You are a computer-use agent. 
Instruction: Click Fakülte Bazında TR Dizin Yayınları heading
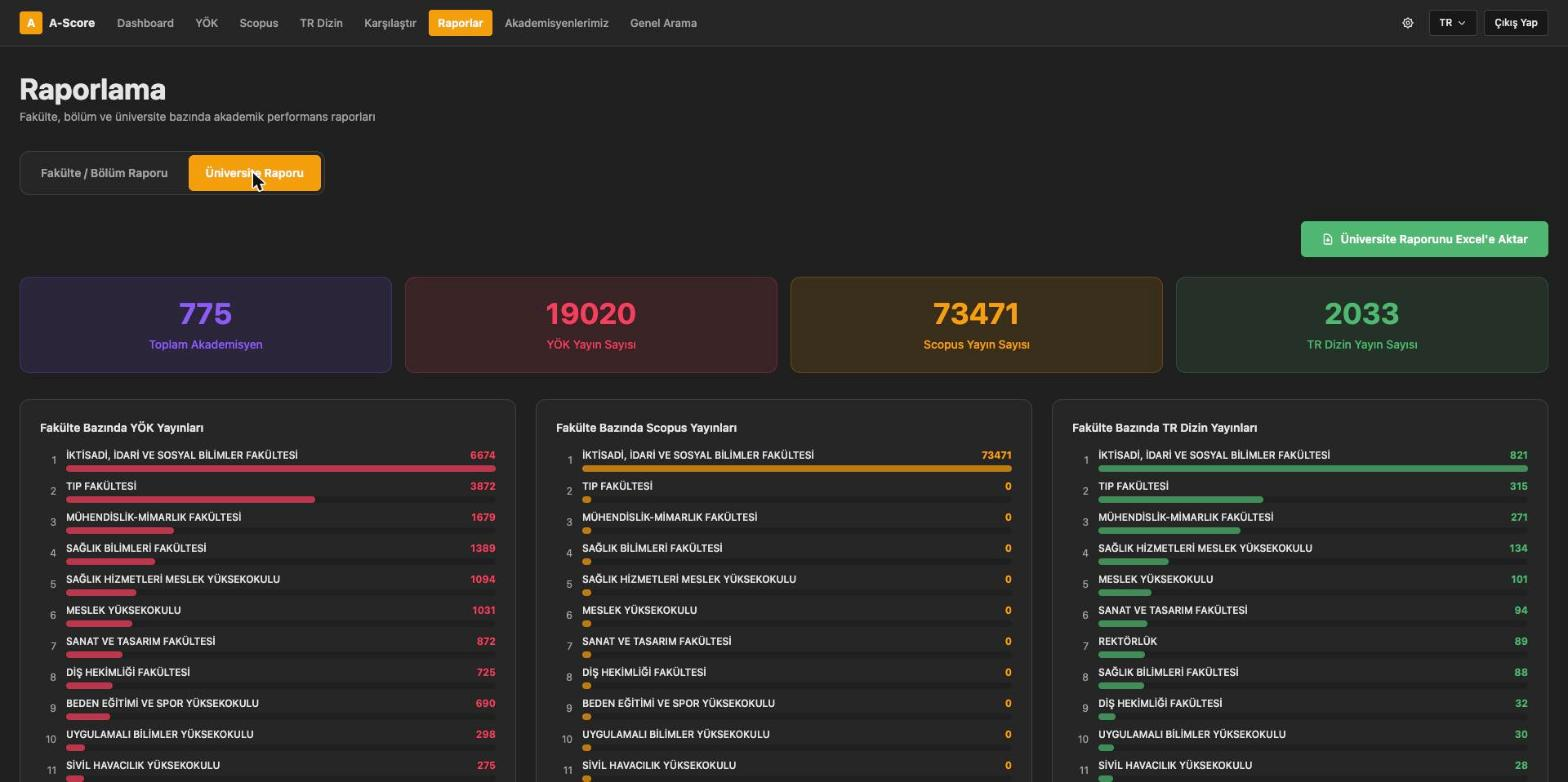pyautogui.click(x=1164, y=428)
